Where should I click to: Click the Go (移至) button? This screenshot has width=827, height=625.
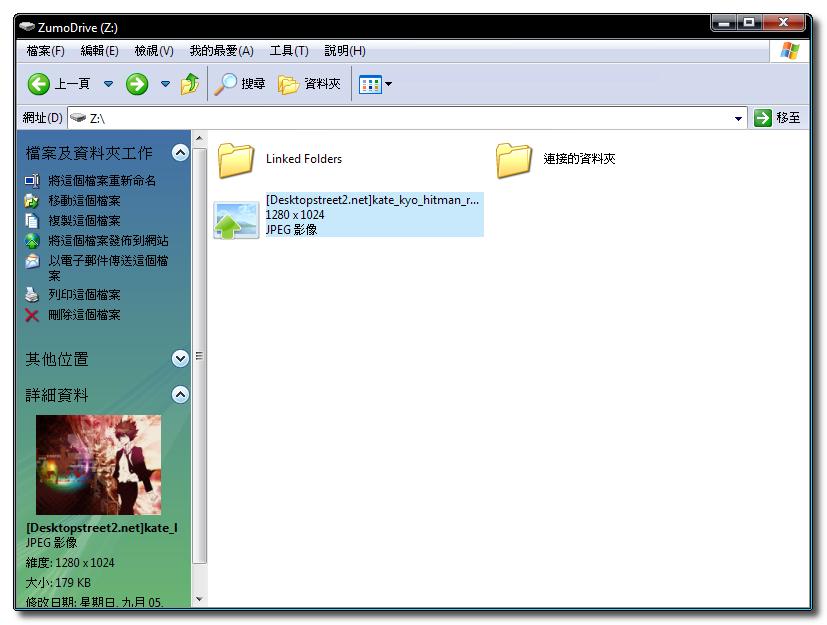777,118
